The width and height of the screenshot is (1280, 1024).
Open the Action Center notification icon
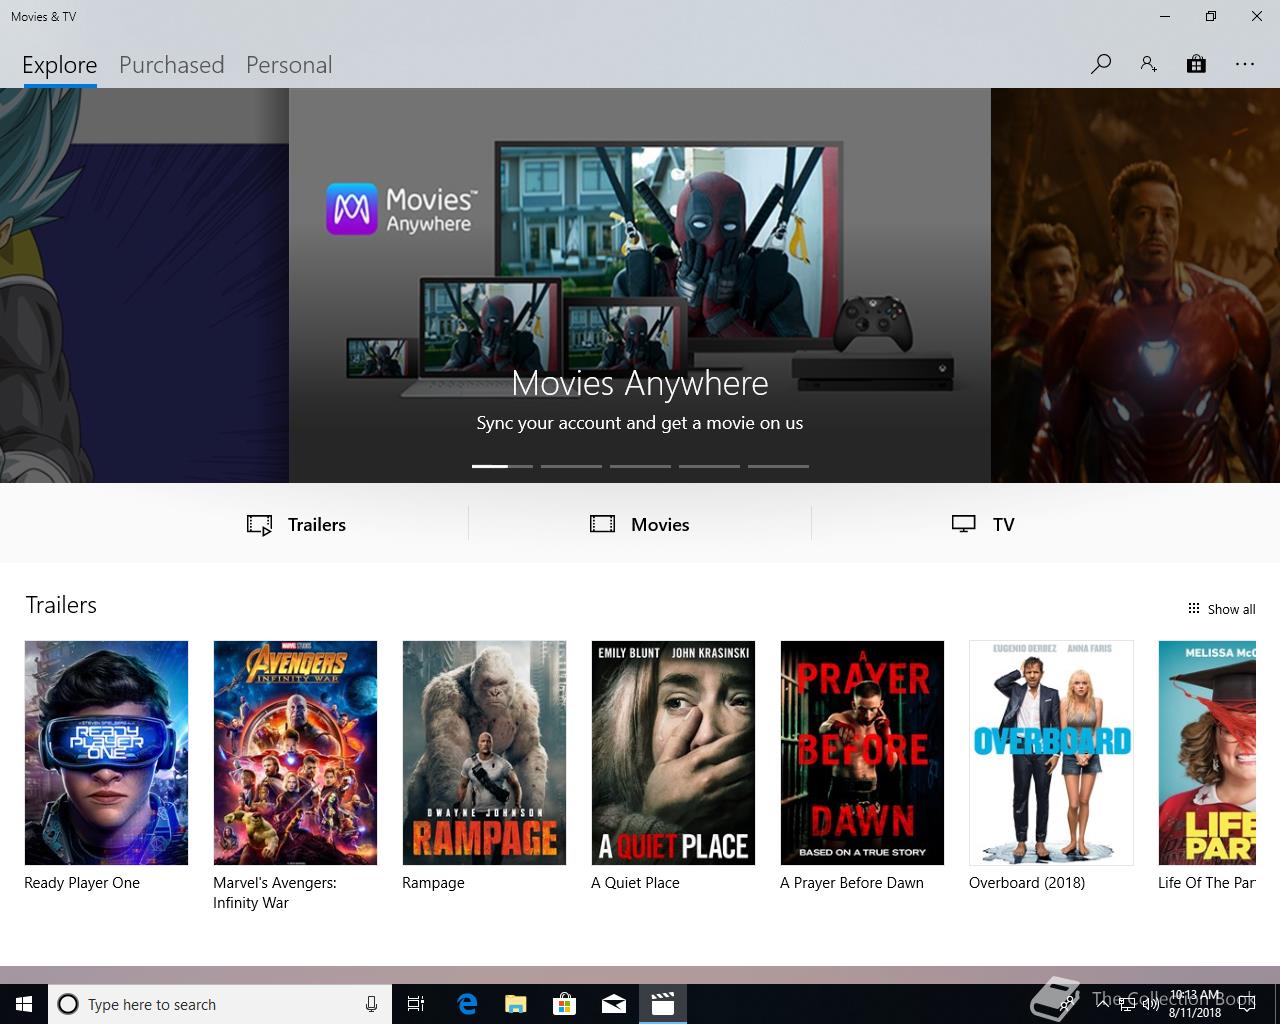tap(1247, 1004)
